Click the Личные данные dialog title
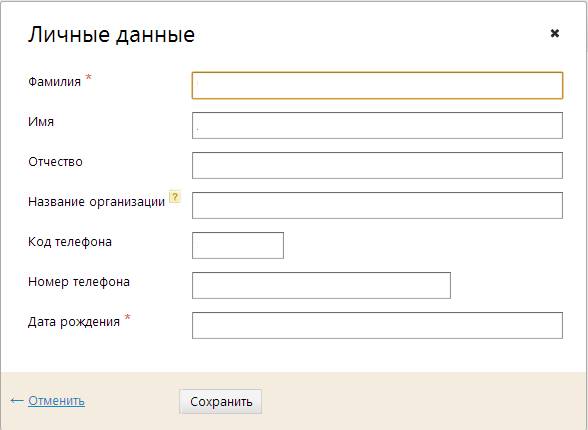The image size is (588, 430). click(x=111, y=35)
